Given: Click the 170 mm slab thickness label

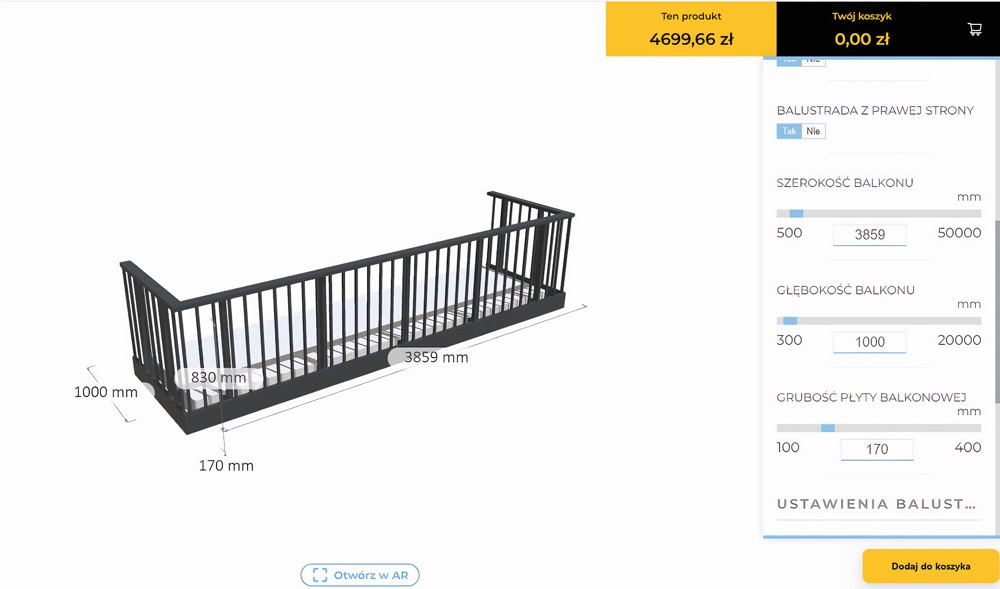Looking at the screenshot, I should pos(226,466).
